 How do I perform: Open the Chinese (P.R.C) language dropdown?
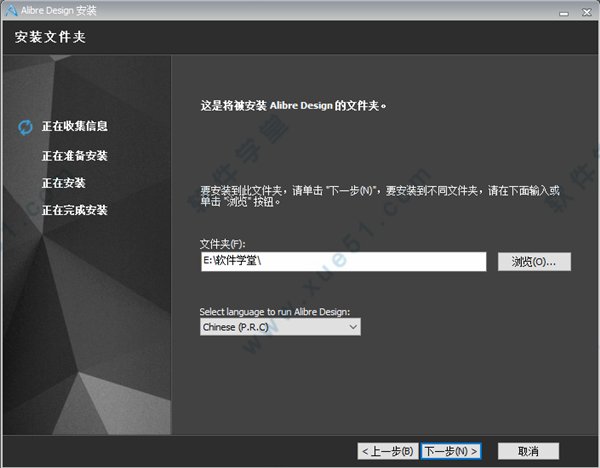280,327
